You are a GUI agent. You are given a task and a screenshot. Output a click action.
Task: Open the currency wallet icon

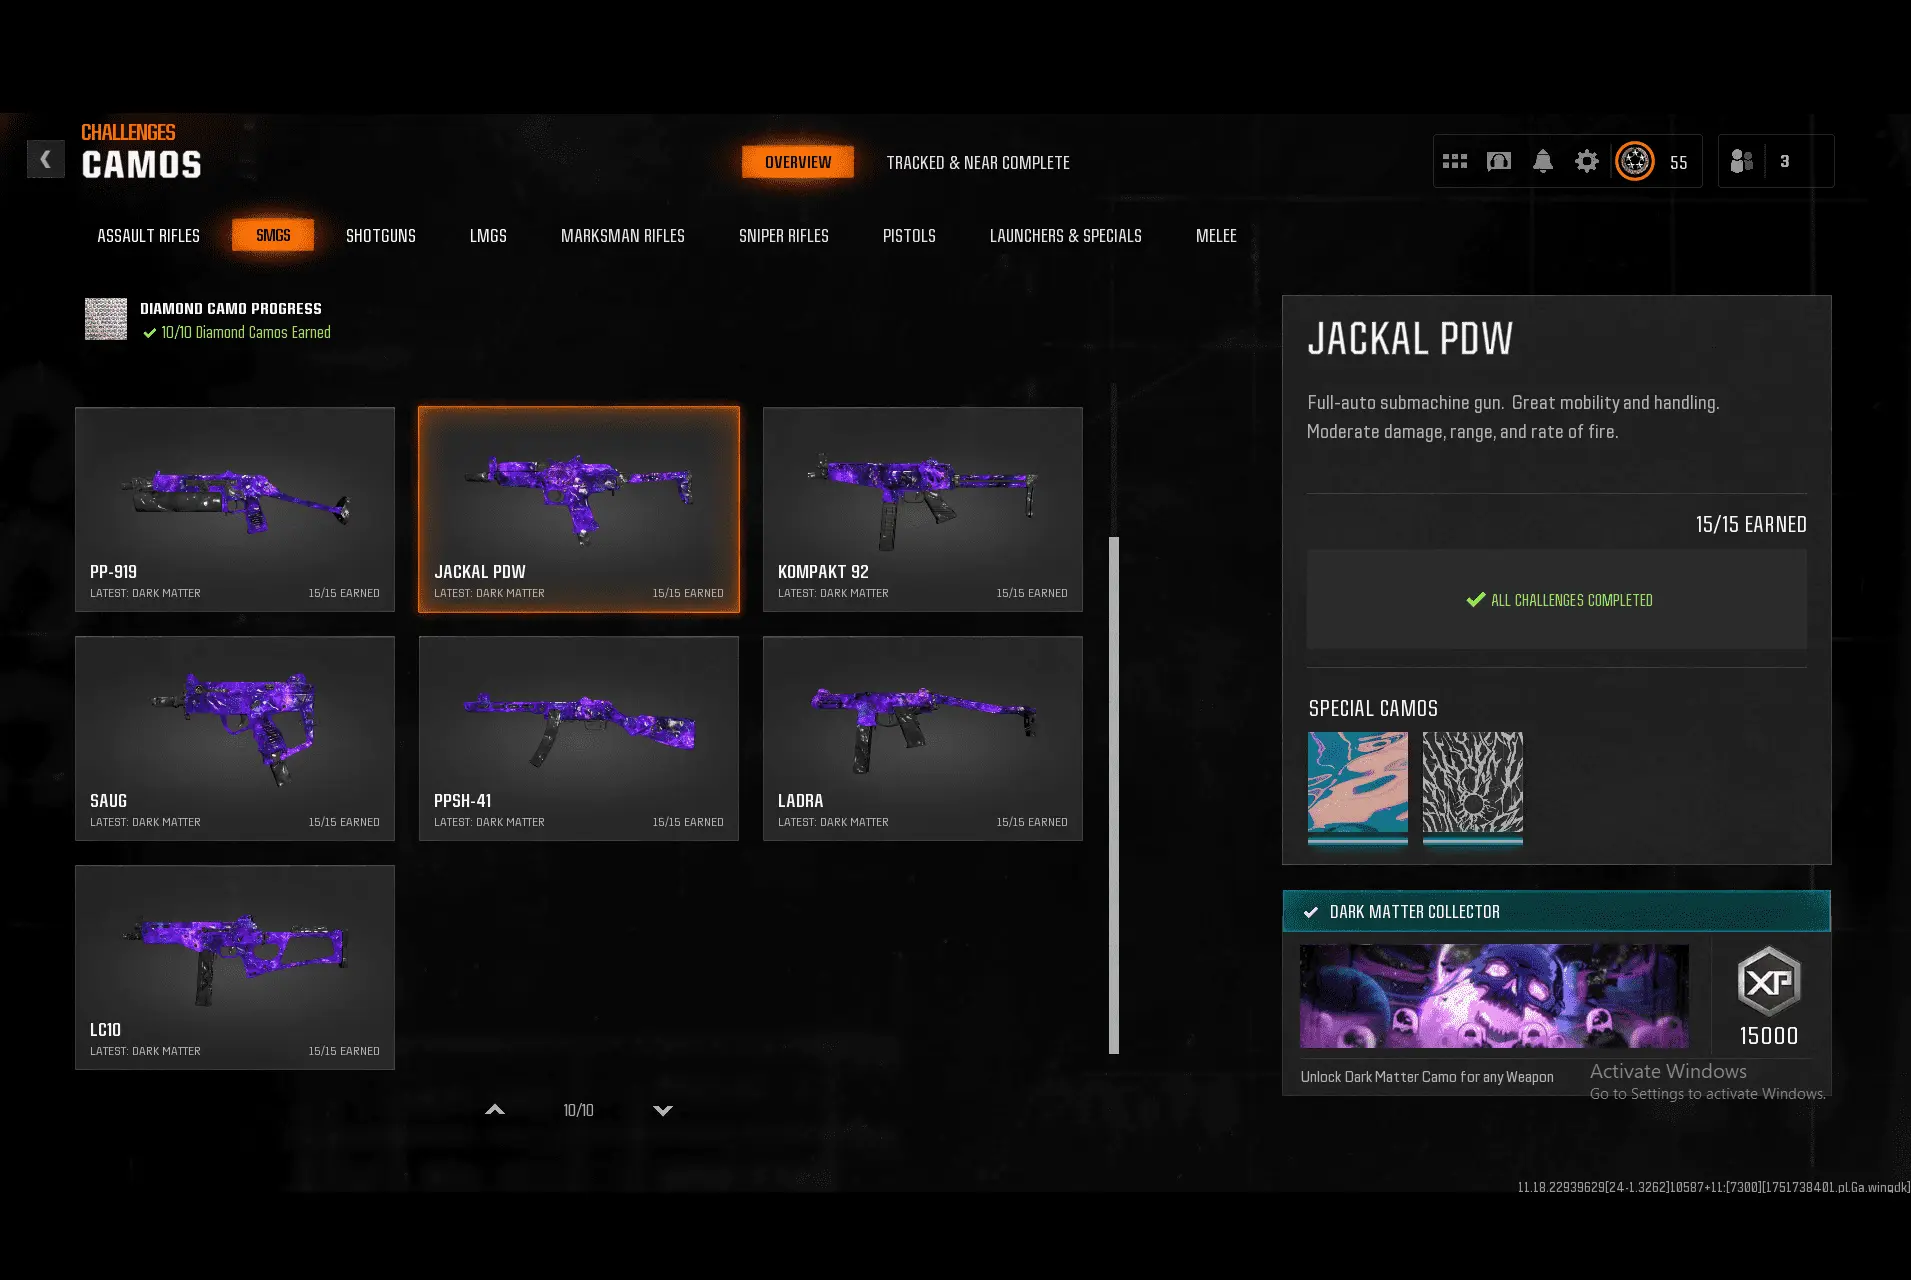pyautogui.click(x=1499, y=161)
